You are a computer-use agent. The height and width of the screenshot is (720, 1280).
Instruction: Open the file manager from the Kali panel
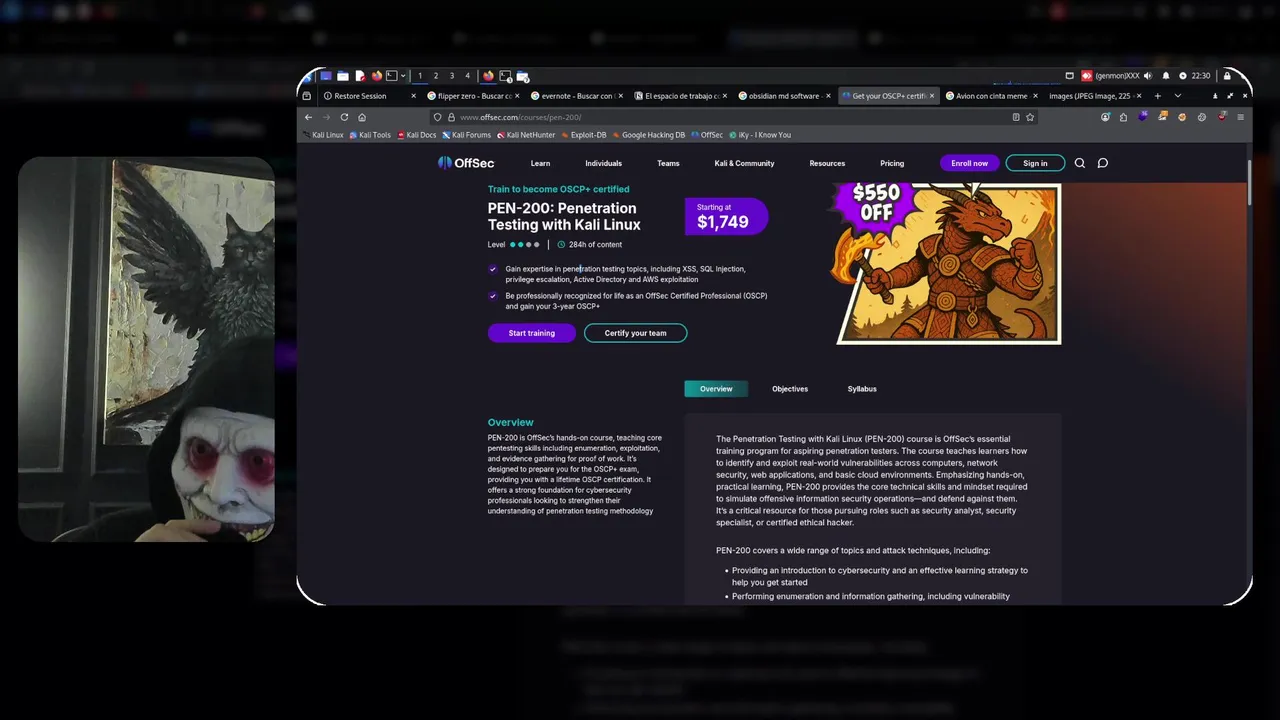pyautogui.click(x=343, y=76)
